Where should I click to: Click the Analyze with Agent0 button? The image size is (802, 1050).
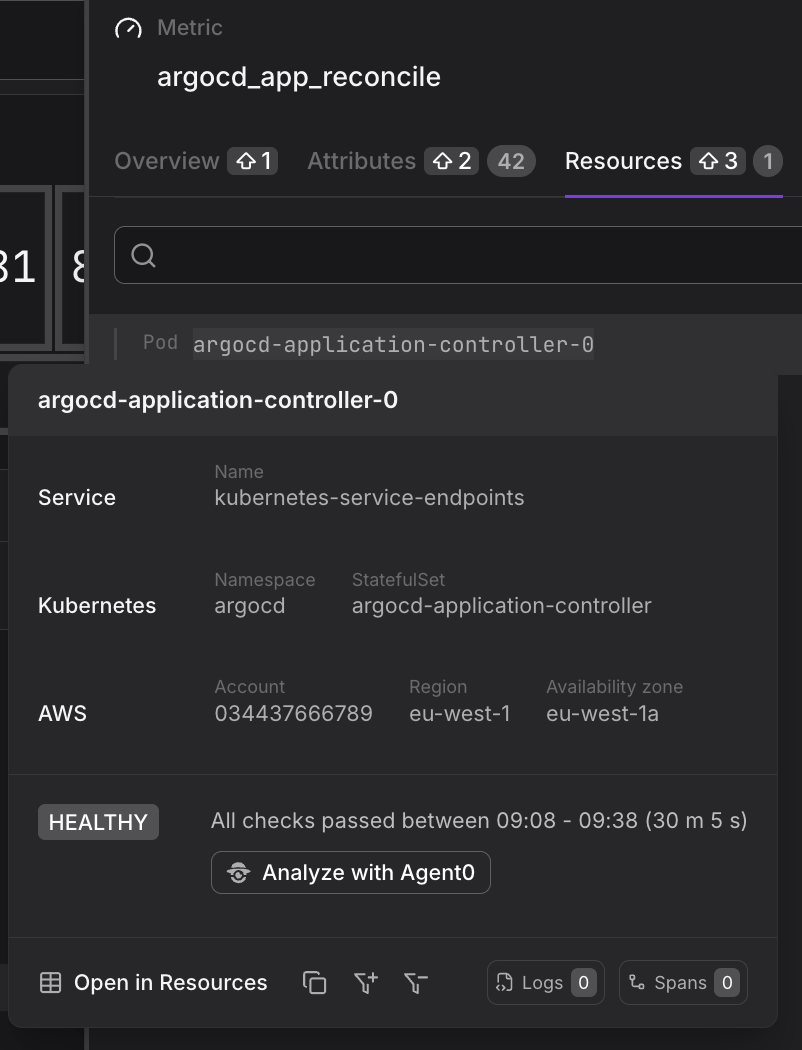(x=350, y=872)
